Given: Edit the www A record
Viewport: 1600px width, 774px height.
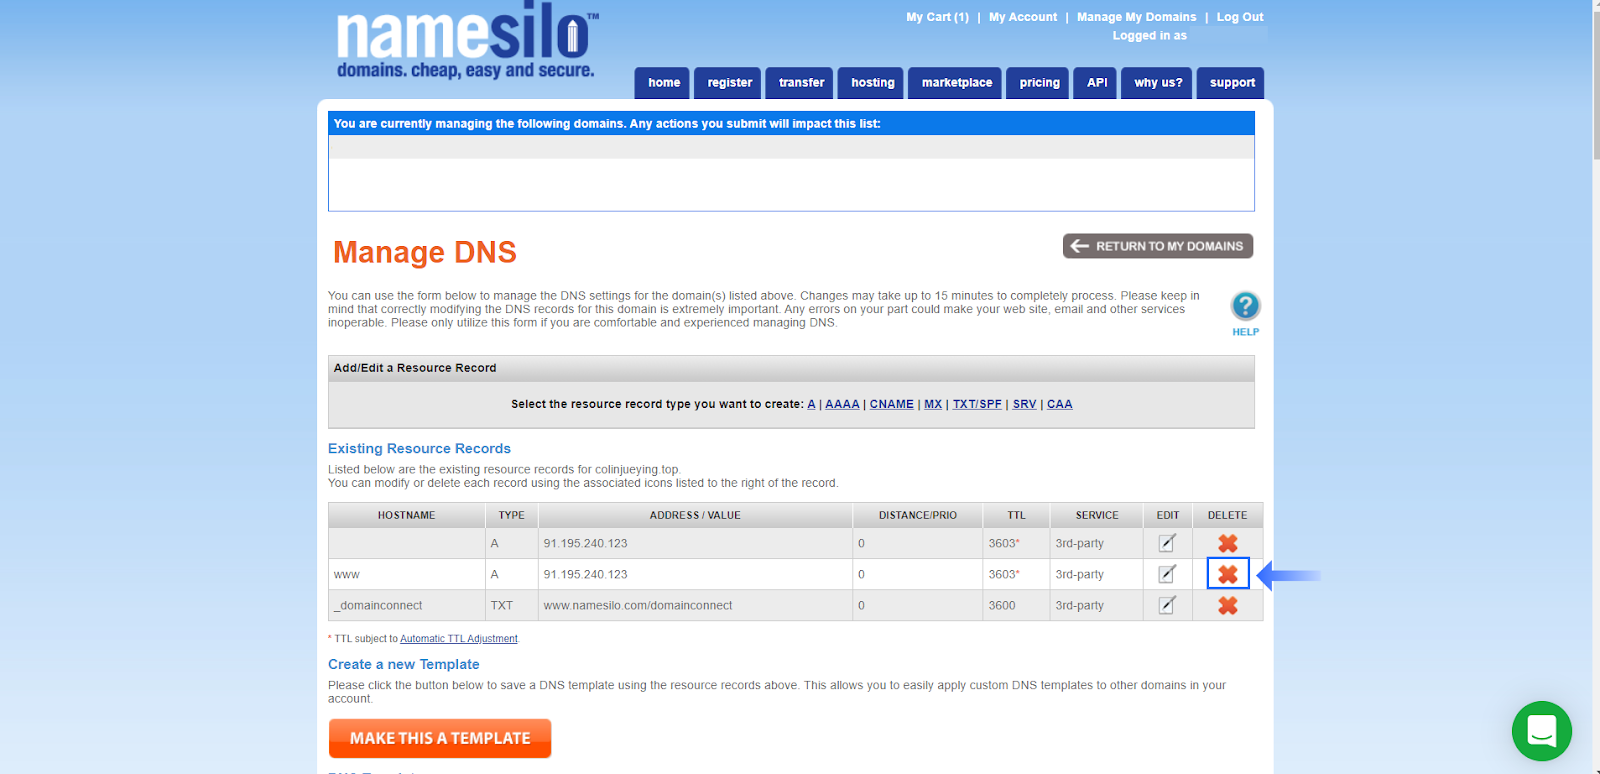Looking at the screenshot, I should [1167, 574].
